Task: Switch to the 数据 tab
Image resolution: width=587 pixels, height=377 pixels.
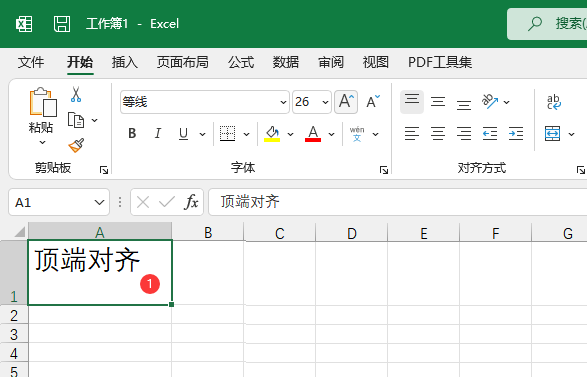Action: click(x=286, y=62)
